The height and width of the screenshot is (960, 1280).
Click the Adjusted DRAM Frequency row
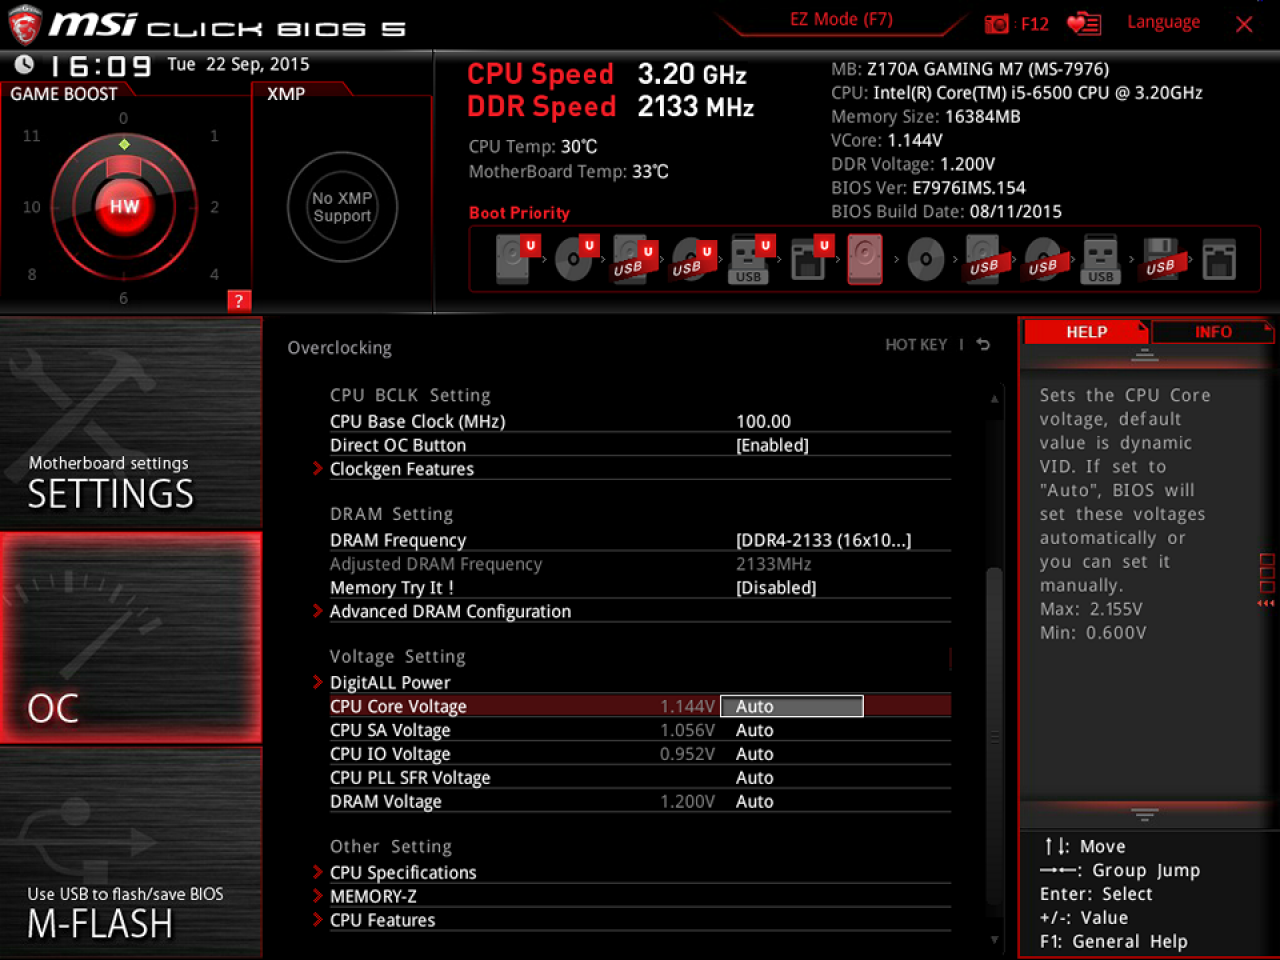640,564
